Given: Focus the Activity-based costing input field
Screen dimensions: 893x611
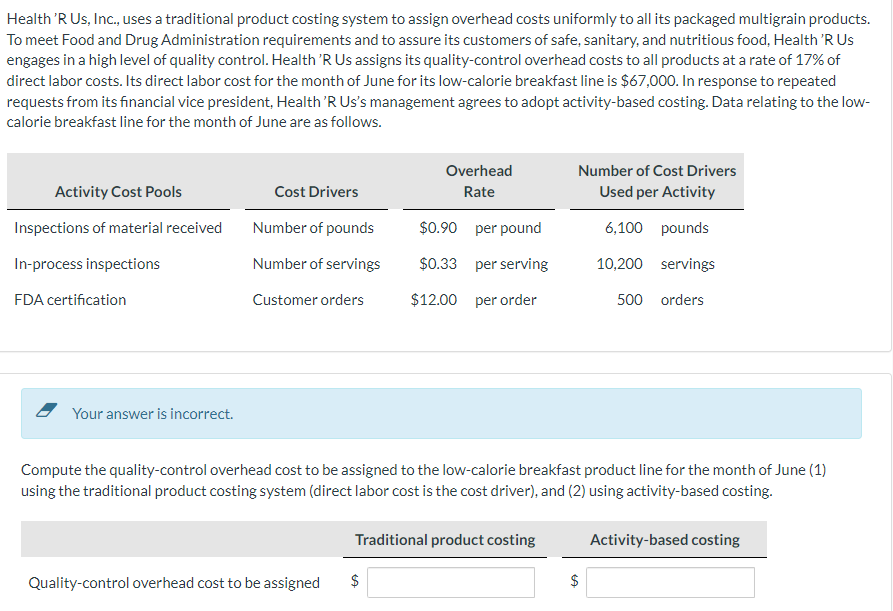Looking at the screenshot, I should tap(670, 582).
